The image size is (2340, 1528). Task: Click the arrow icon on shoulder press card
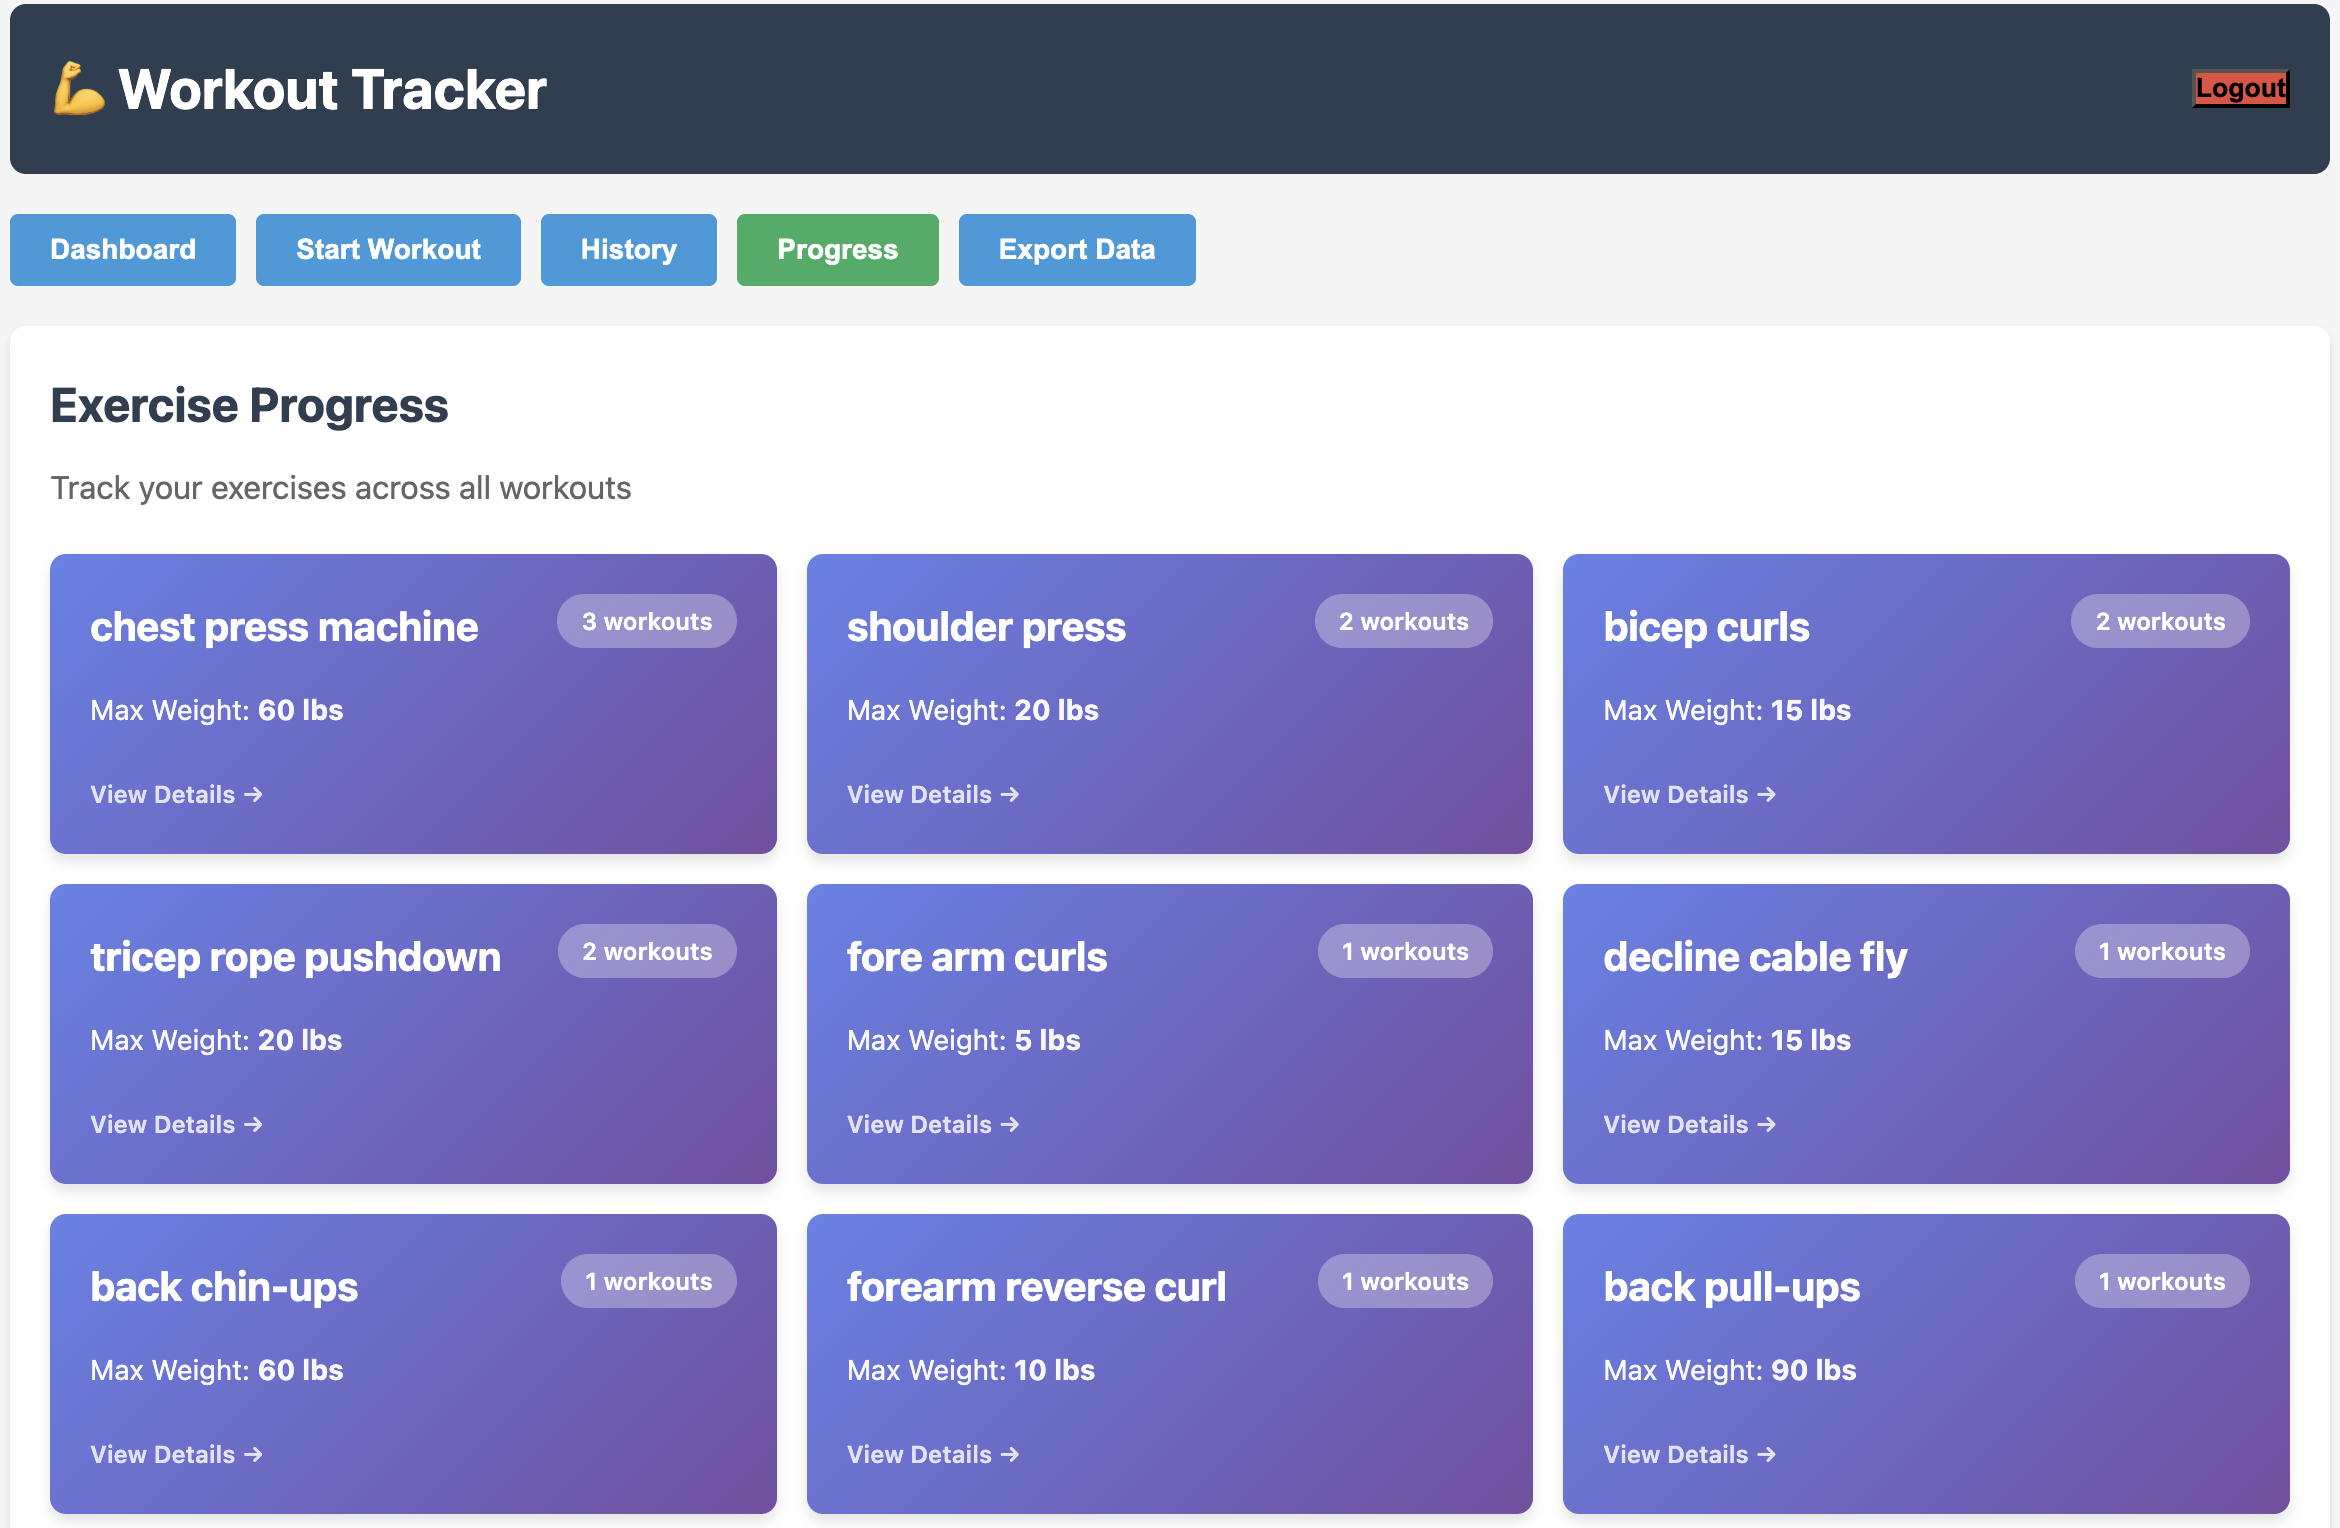point(1010,794)
